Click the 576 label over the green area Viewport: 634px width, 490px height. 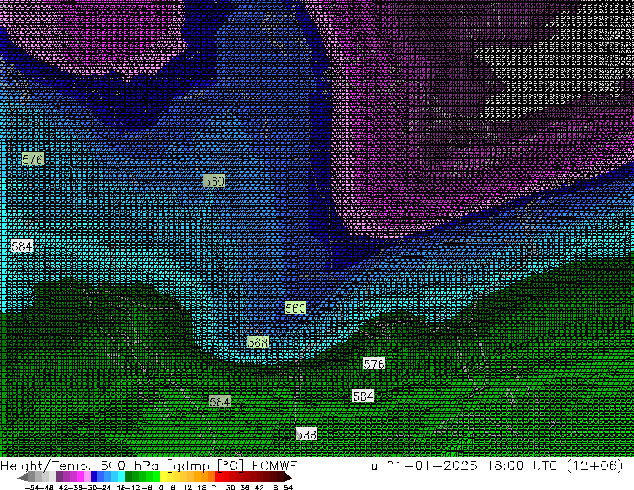coord(374,364)
